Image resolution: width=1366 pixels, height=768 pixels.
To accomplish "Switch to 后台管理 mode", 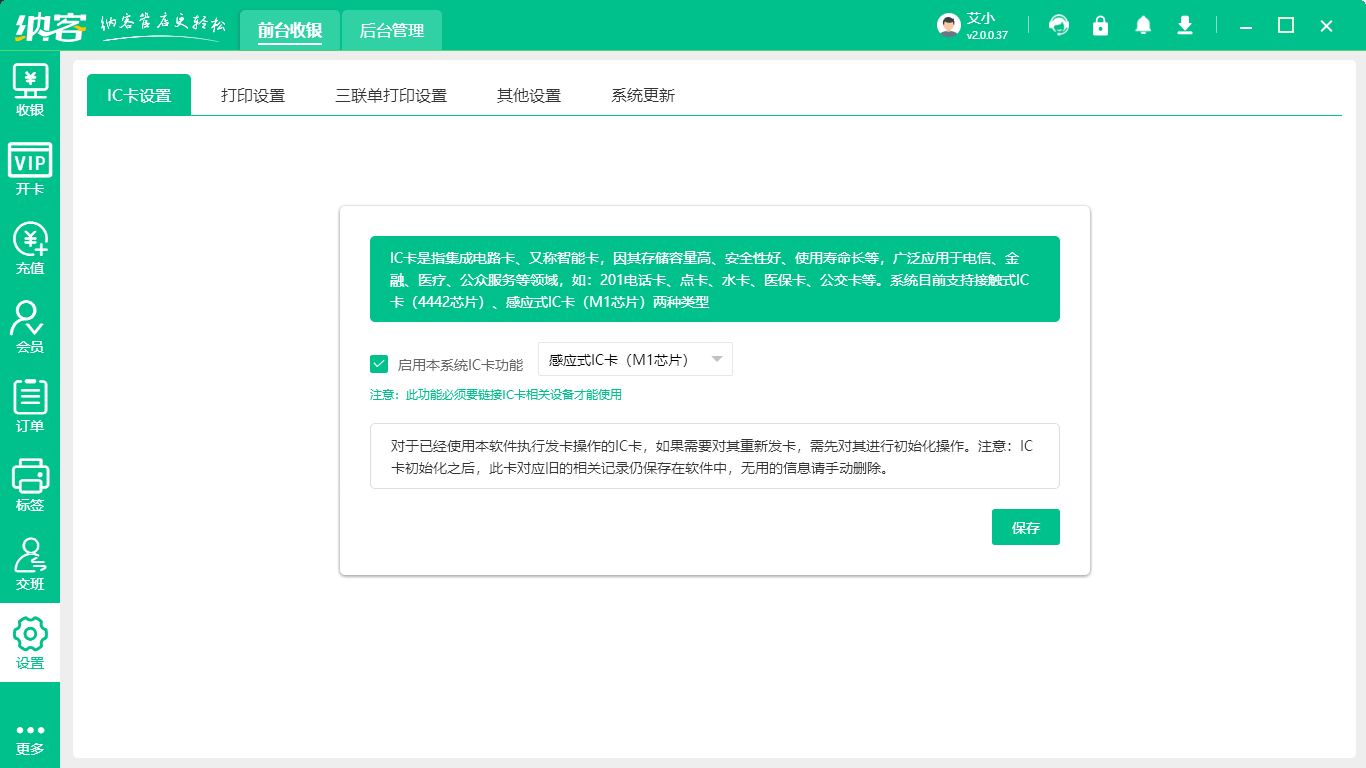I will click(x=391, y=30).
